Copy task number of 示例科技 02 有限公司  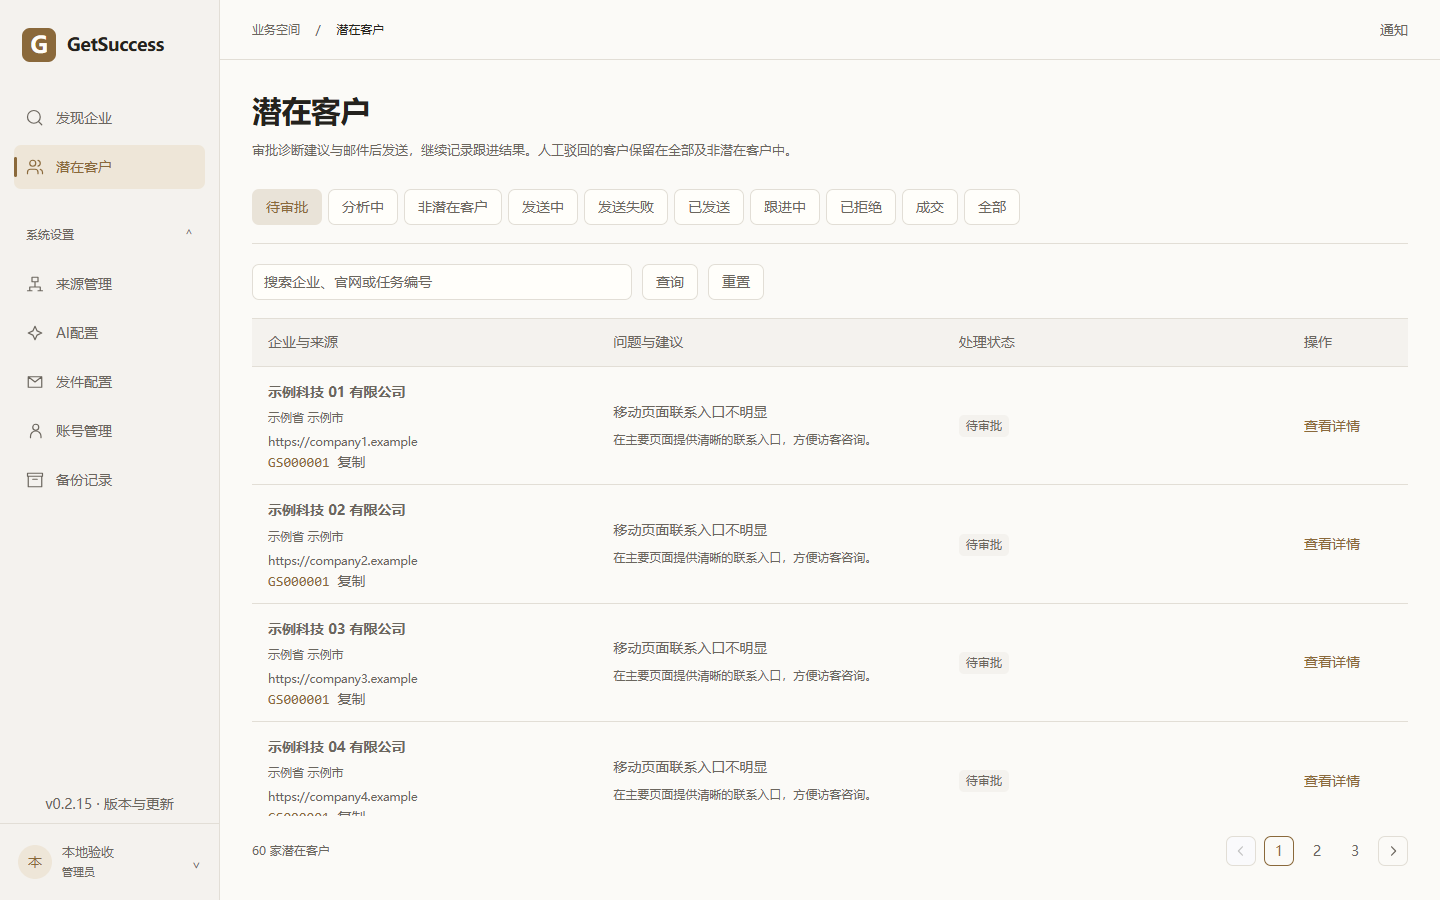click(x=351, y=581)
